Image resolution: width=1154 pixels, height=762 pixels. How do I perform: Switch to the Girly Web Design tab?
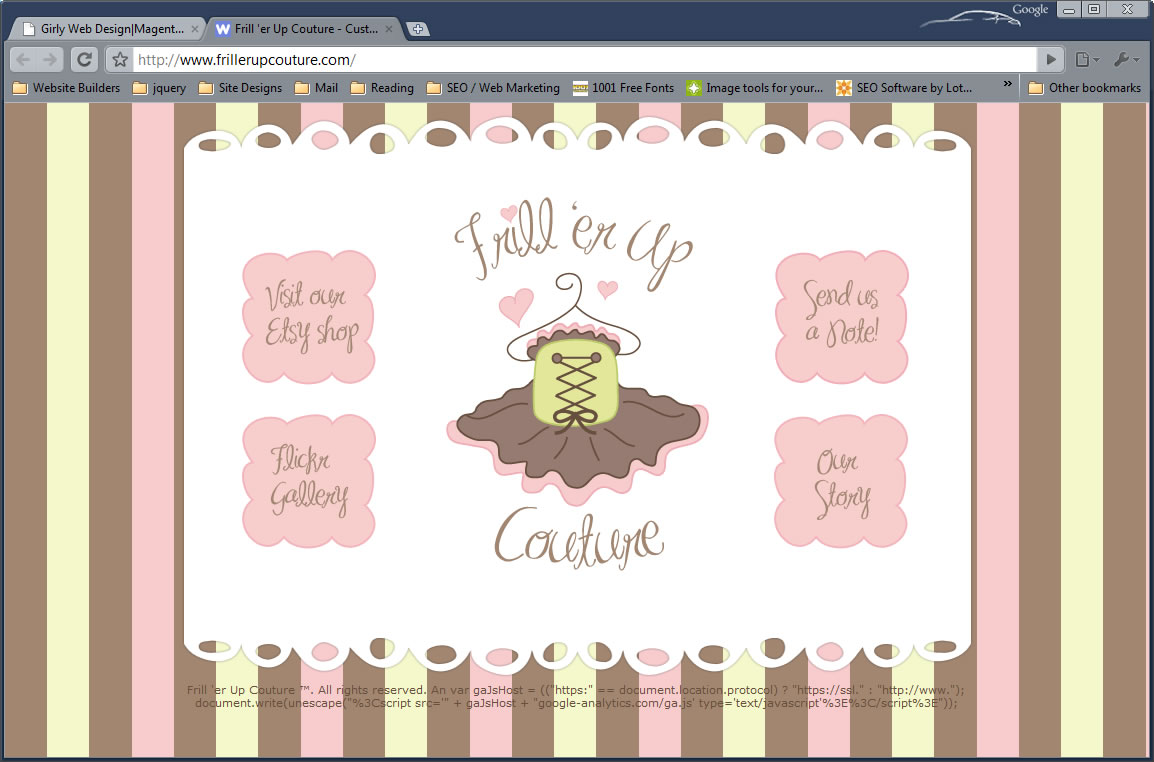click(x=105, y=29)
